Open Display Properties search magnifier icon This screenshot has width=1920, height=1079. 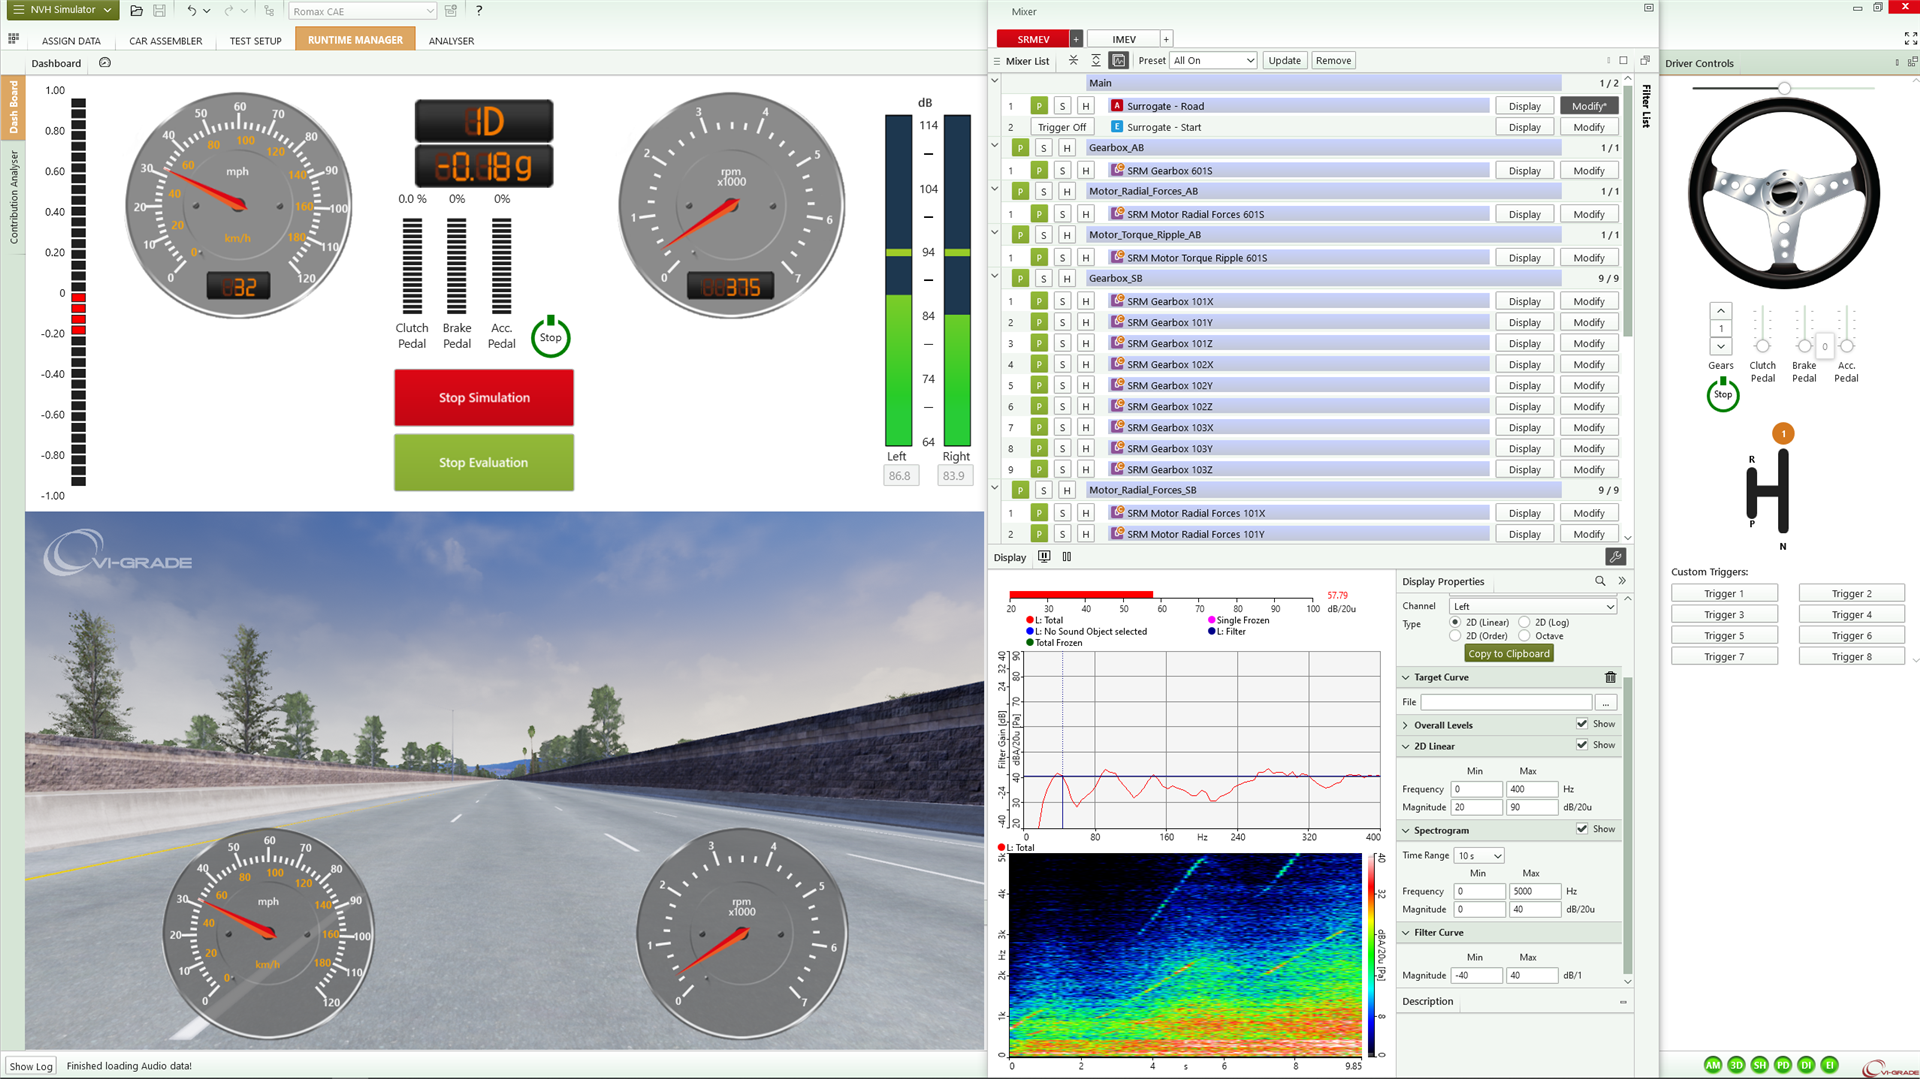pos(1601,581)
